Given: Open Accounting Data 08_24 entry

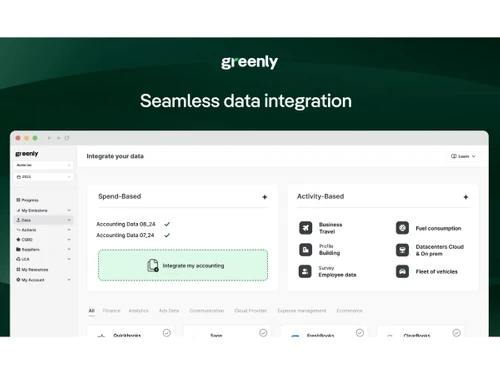Looking at the screenshot, I should [x=126, y=224].
